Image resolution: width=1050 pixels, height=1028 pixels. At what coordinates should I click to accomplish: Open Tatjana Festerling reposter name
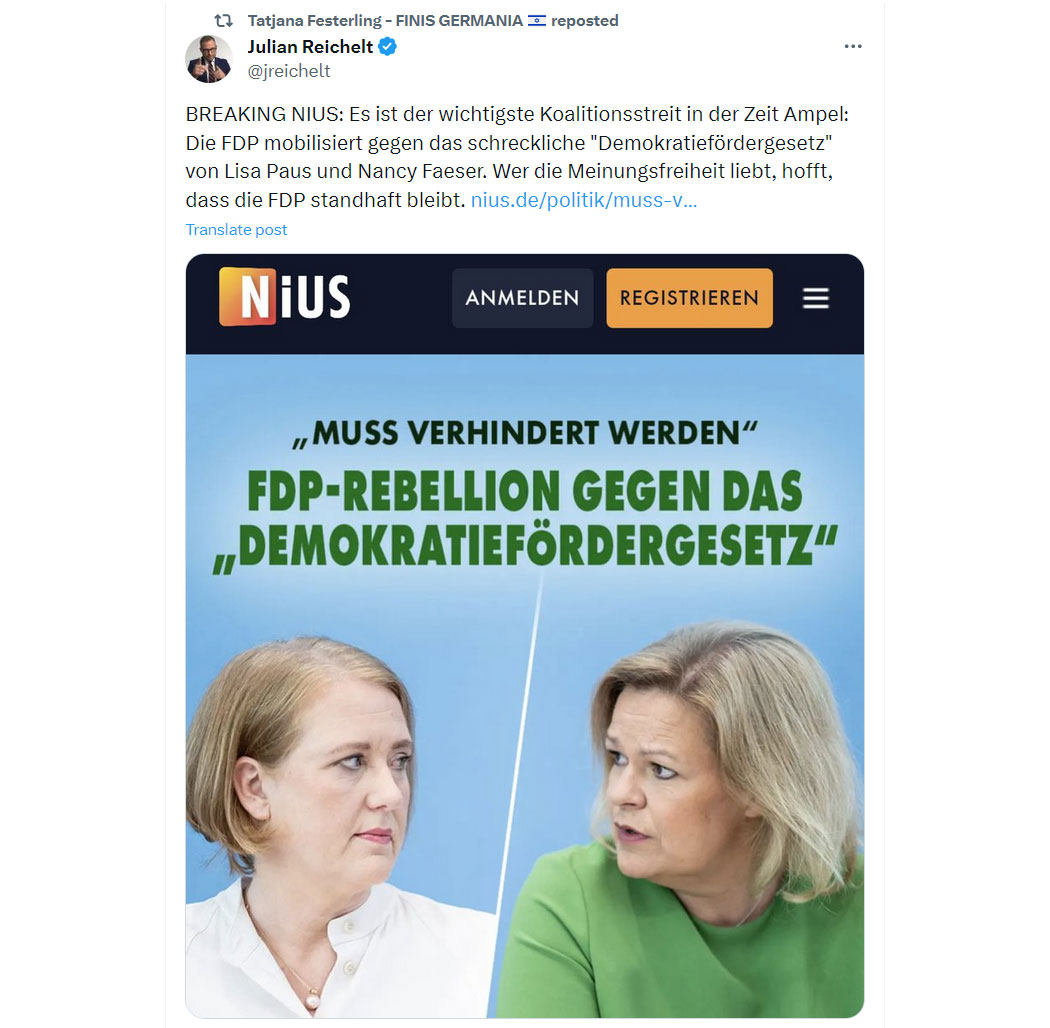(x=385, y=21)
